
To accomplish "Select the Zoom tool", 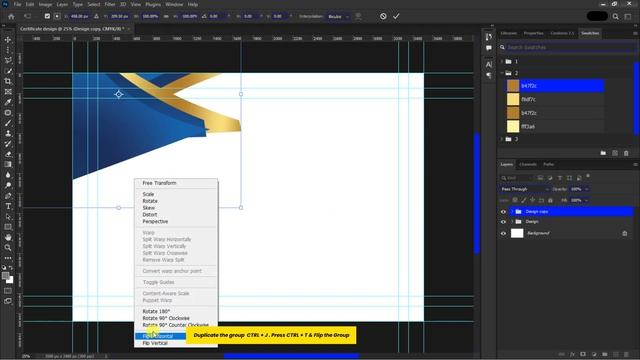I will click(8, 248).
